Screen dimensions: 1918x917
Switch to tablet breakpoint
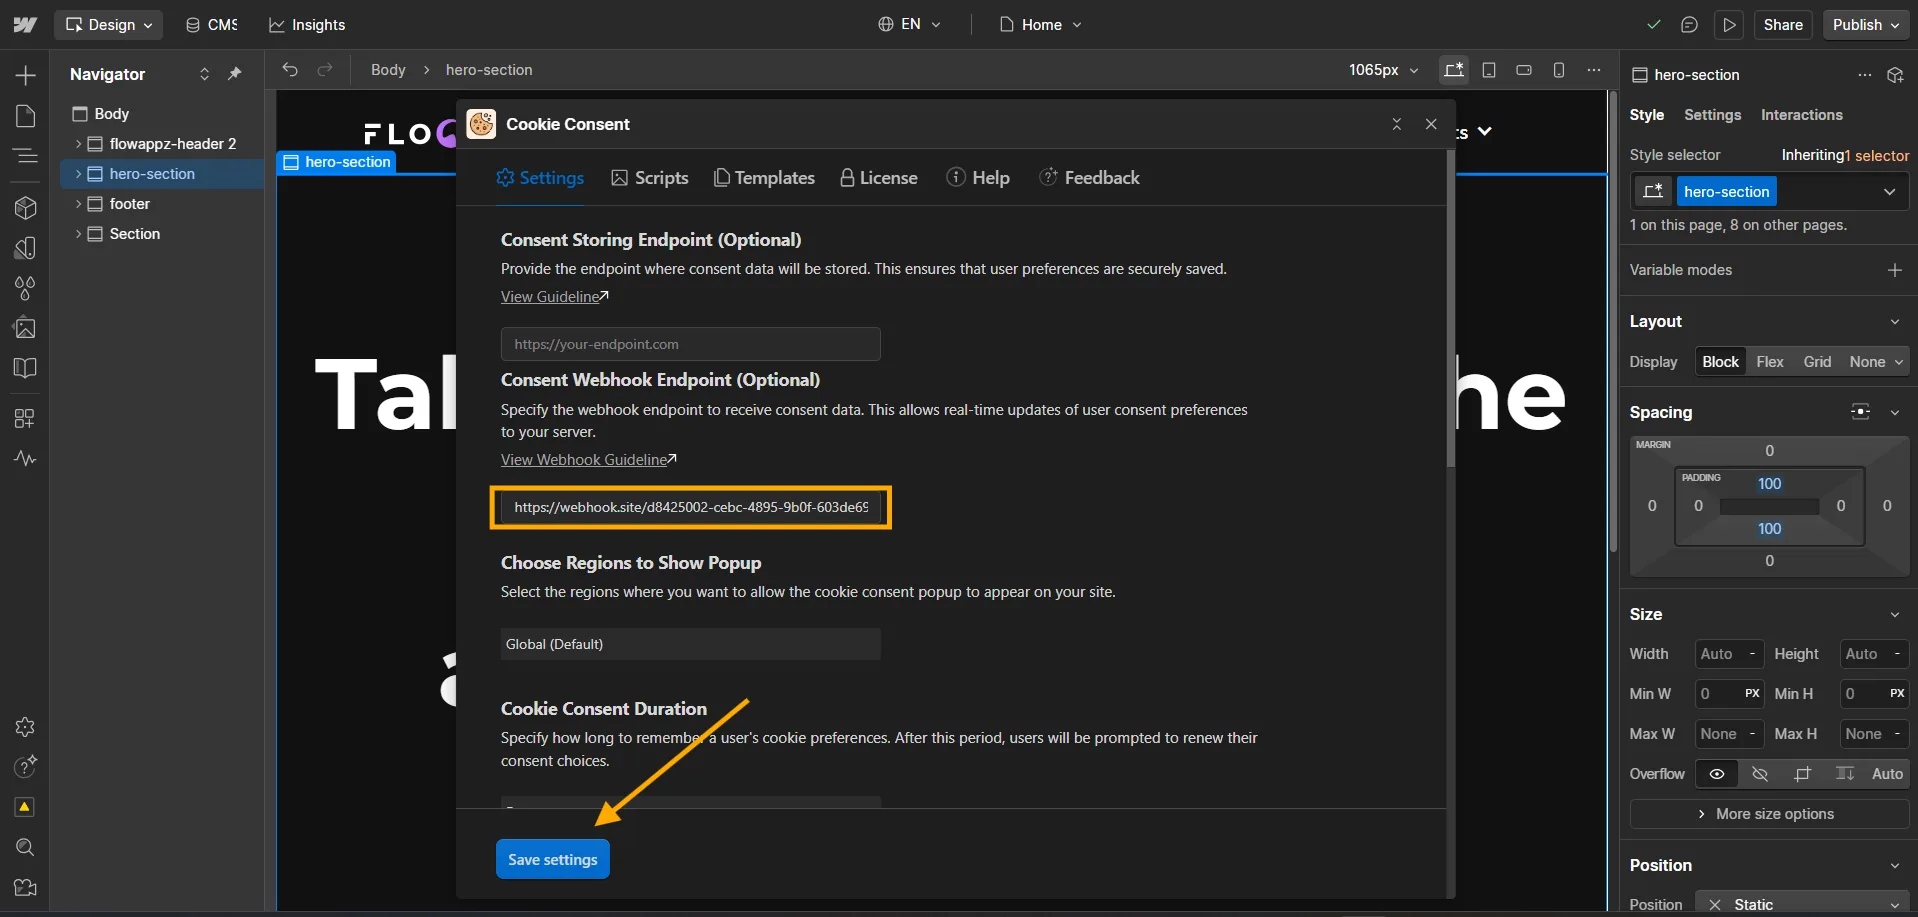1489,70
